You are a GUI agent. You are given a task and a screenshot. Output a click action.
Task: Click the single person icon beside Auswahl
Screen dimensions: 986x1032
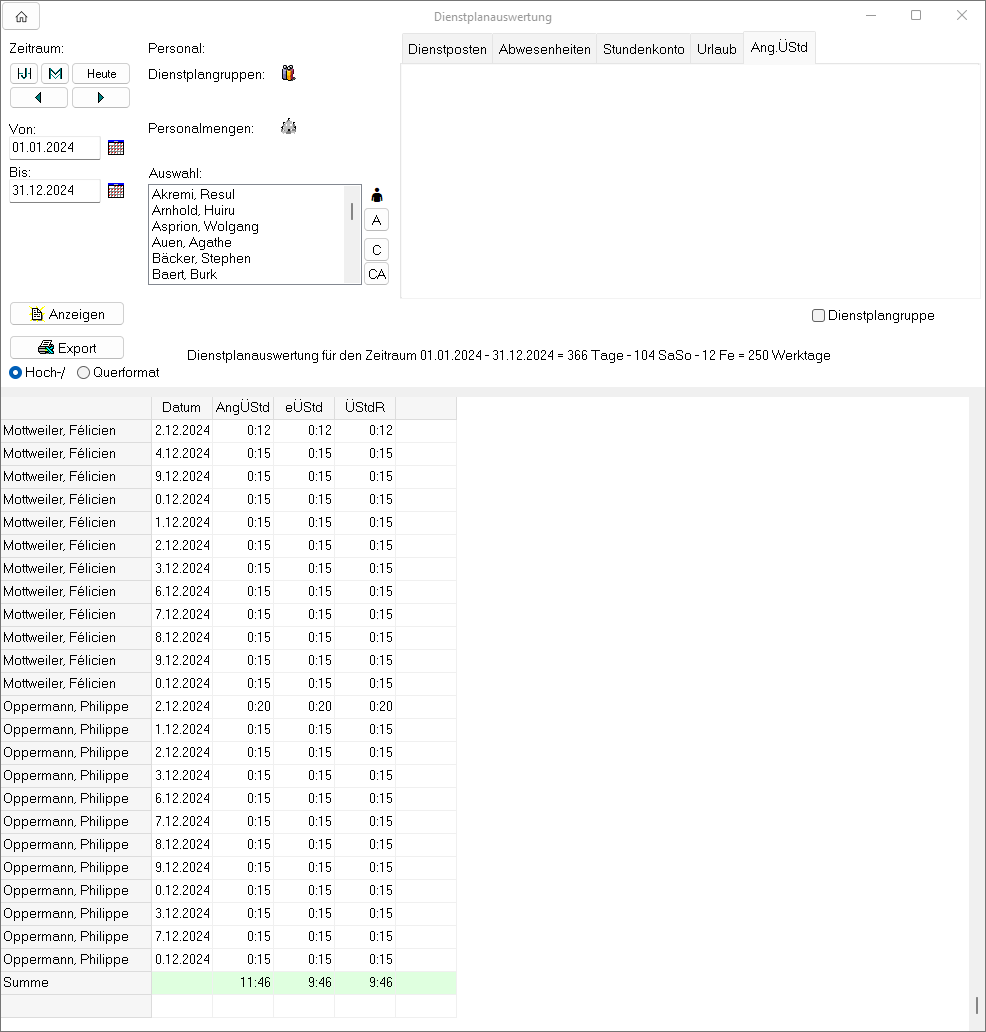point(377,195)
